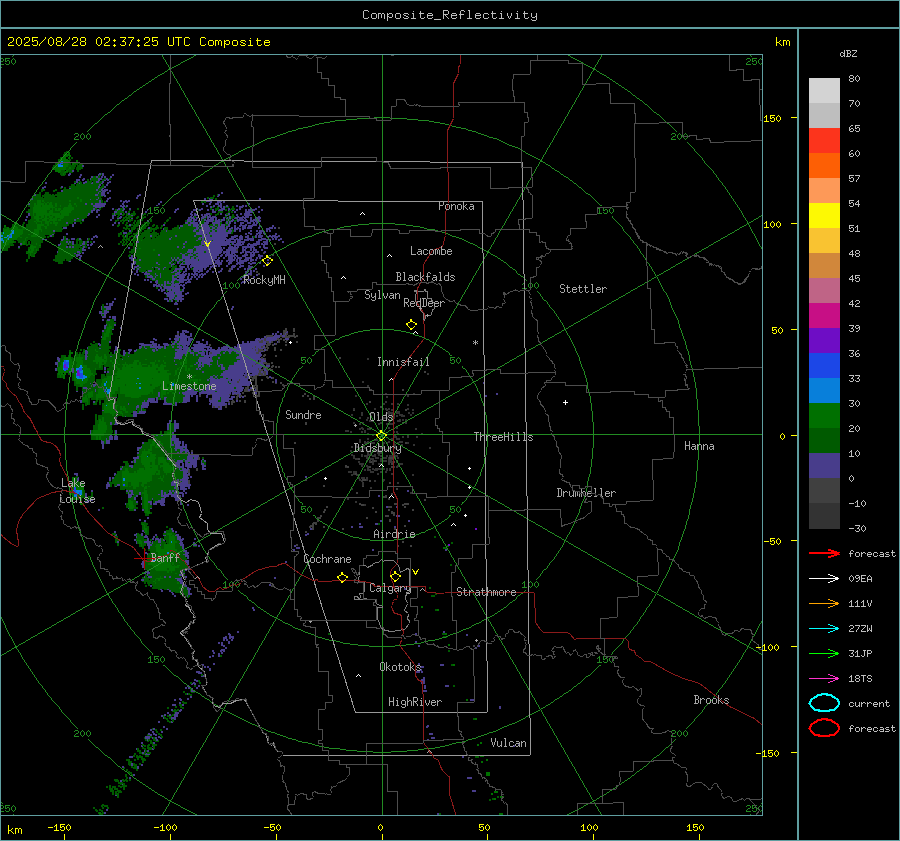
Task: Click the Cochrane label
Action: click(327, 559)
